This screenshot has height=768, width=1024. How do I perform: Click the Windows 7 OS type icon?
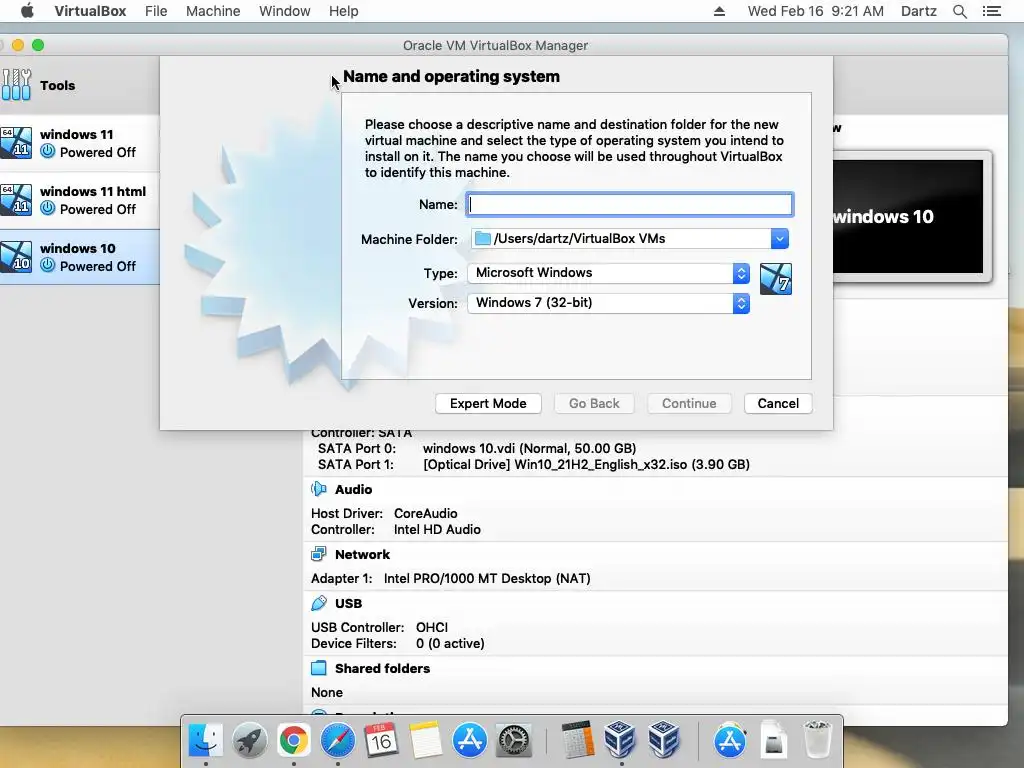click(776, 279)
